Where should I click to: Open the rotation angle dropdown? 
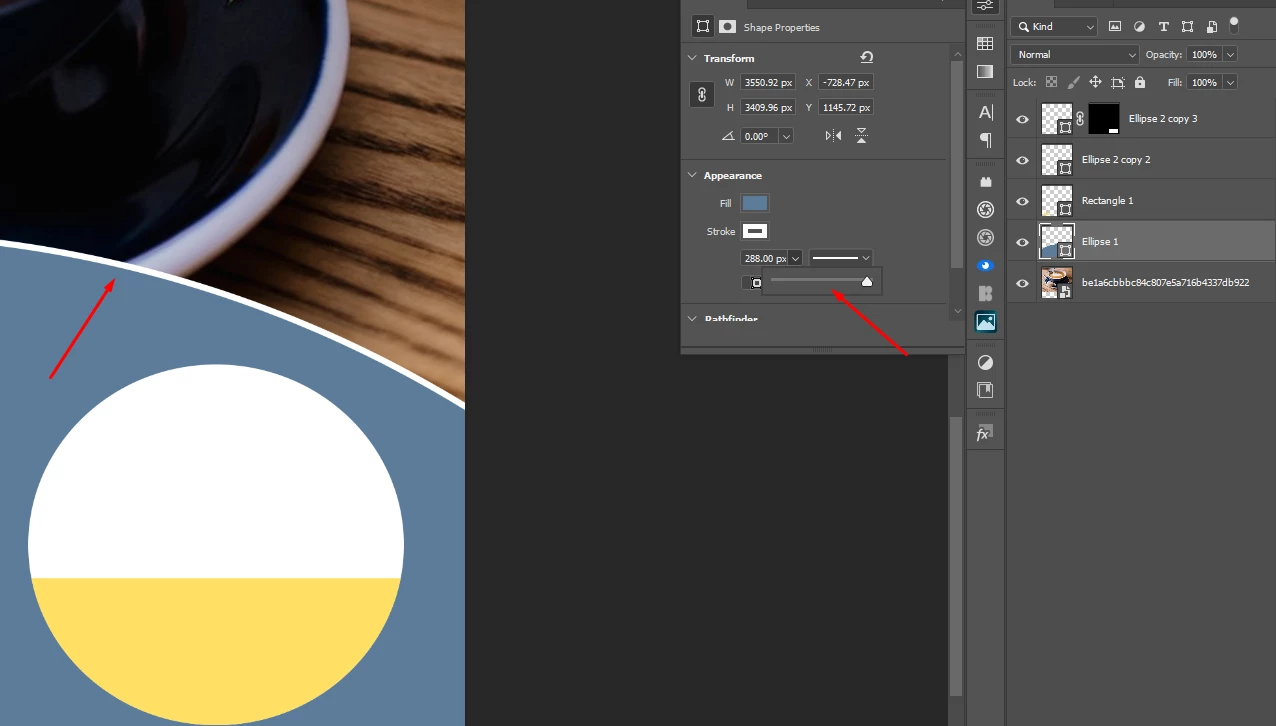(786, 136)
